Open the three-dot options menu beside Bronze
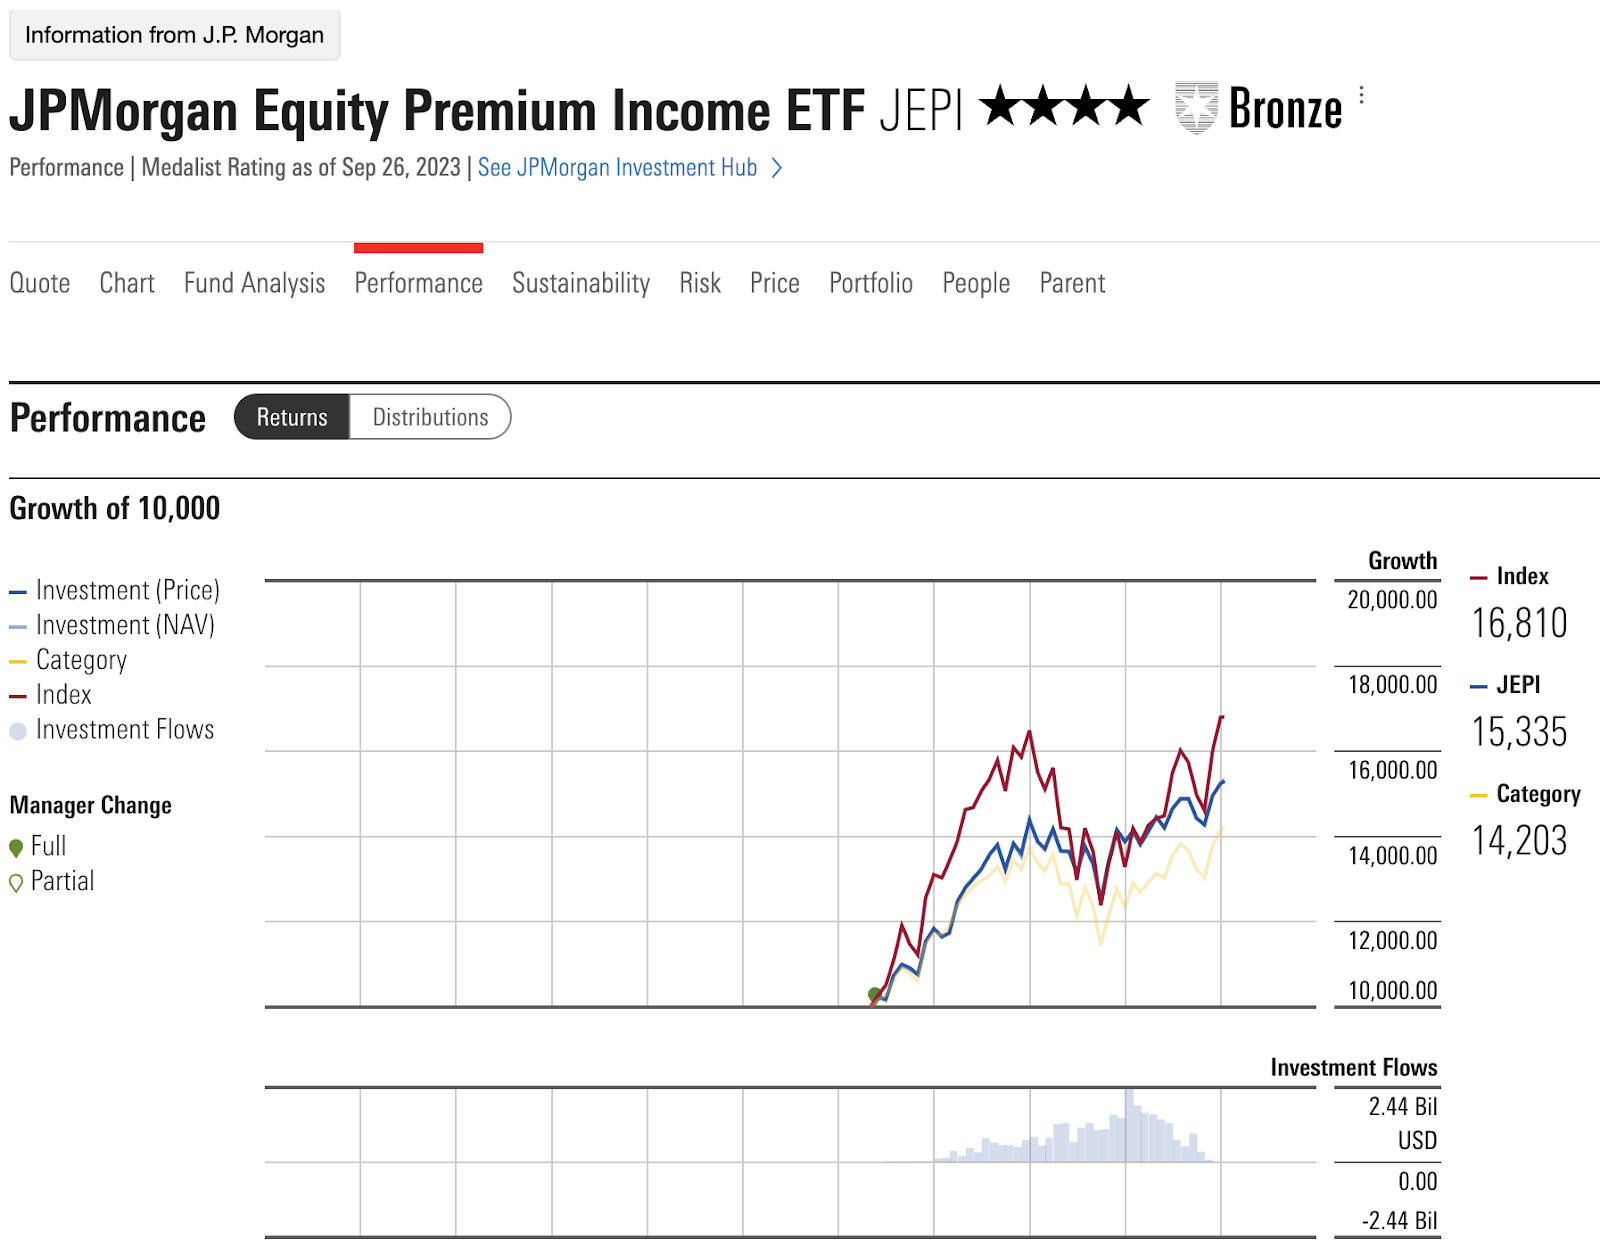The width and height of the screenshot is (1600, 1256). pyautogui.click(x=1361, y=96)
